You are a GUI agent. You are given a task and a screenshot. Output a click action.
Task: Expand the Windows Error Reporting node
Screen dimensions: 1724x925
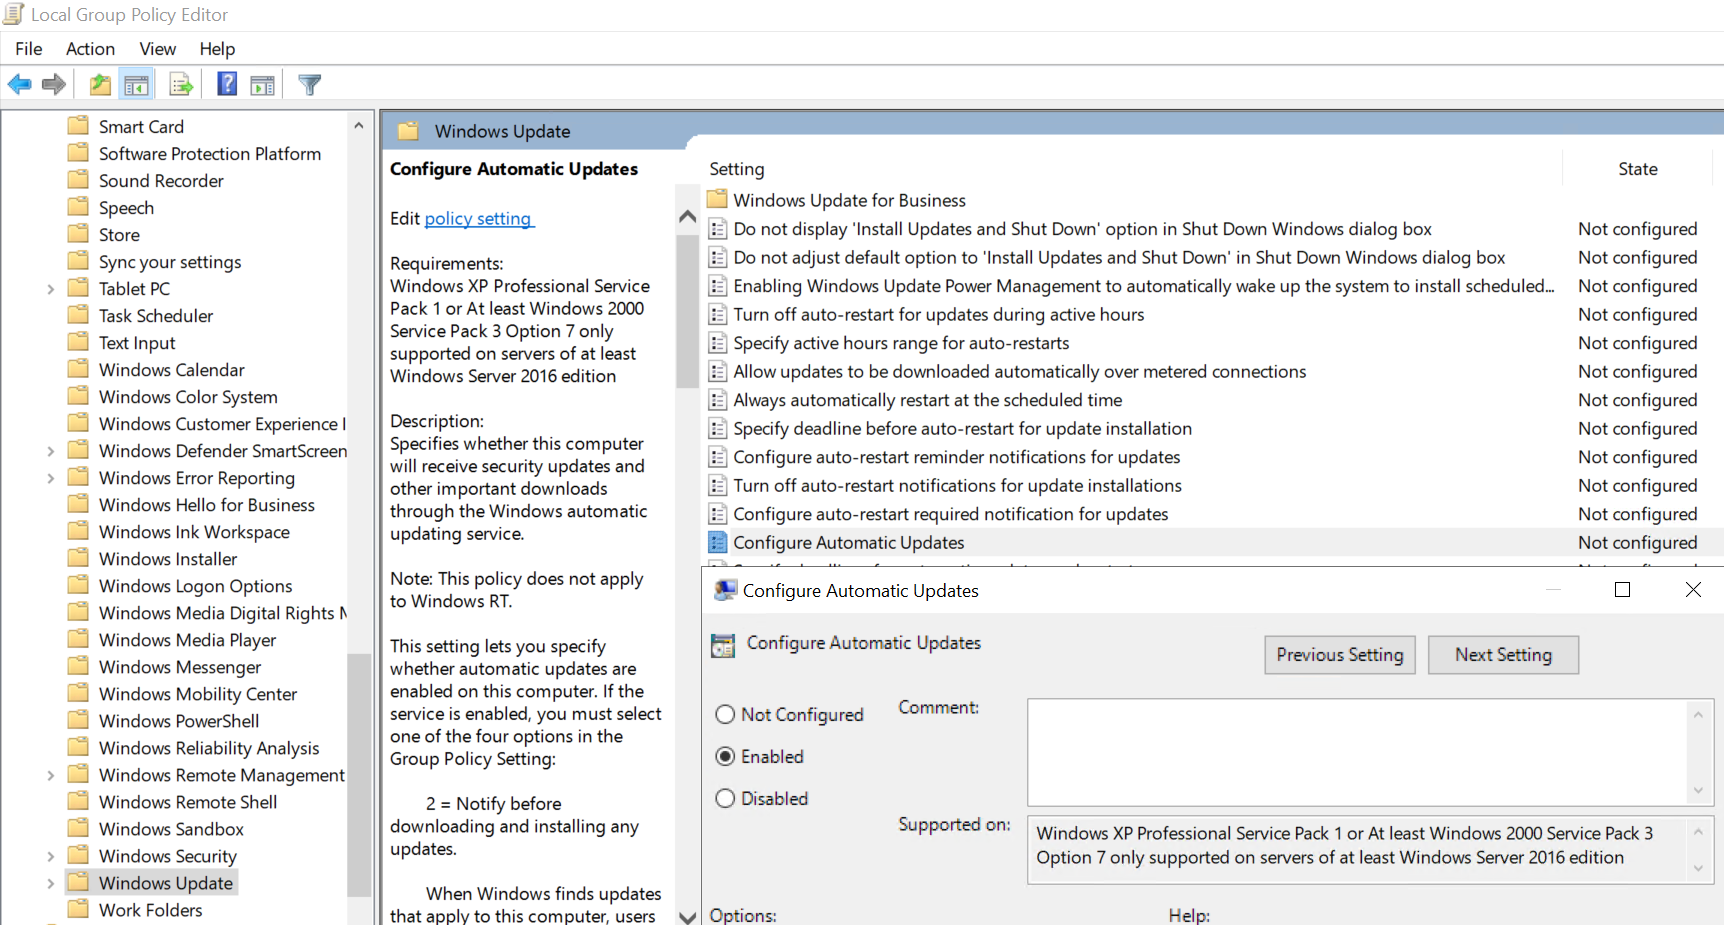click(x=51, y=478)
